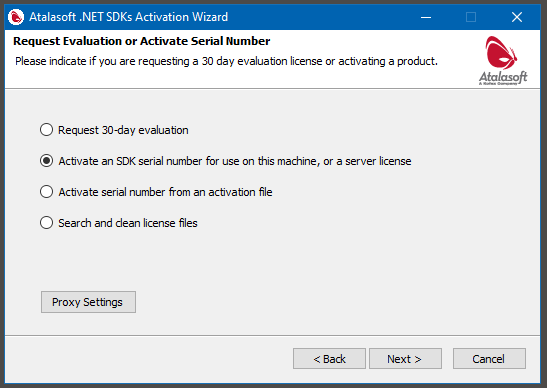Viewport: 547px width, 388px height.
Task: Click the window title 'Atalasoft .NET SDKs Activation Wizard'
Action: pyautogui.click(x=128, y=17)
